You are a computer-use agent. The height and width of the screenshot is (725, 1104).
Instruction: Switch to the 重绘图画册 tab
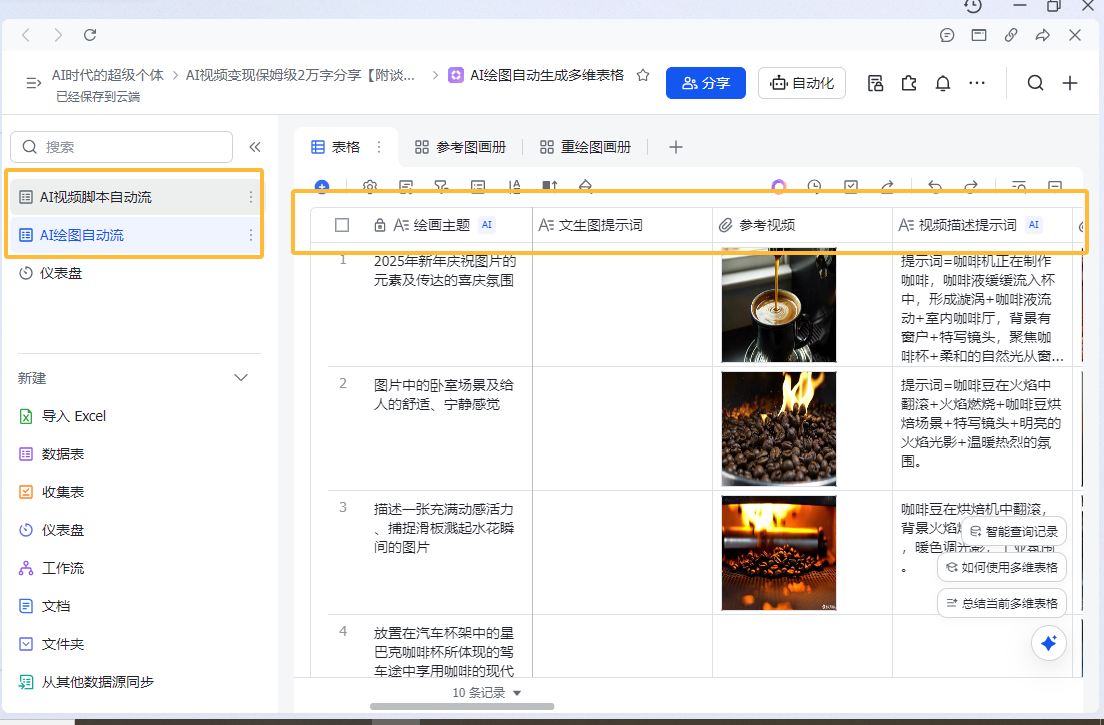(586, 146)
